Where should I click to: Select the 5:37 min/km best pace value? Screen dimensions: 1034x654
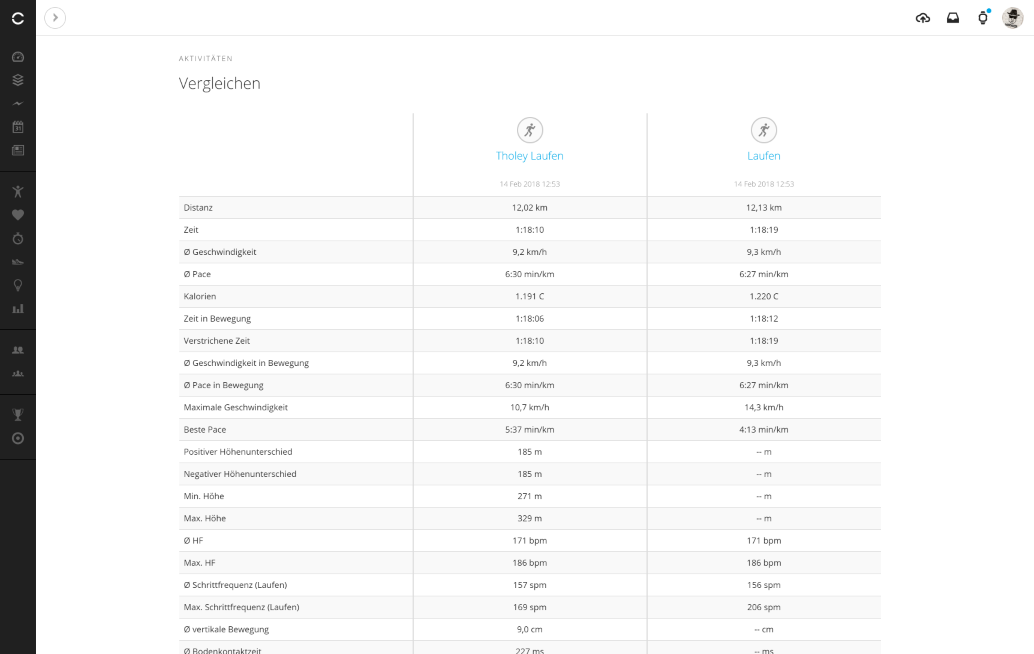tap(530, 430)
